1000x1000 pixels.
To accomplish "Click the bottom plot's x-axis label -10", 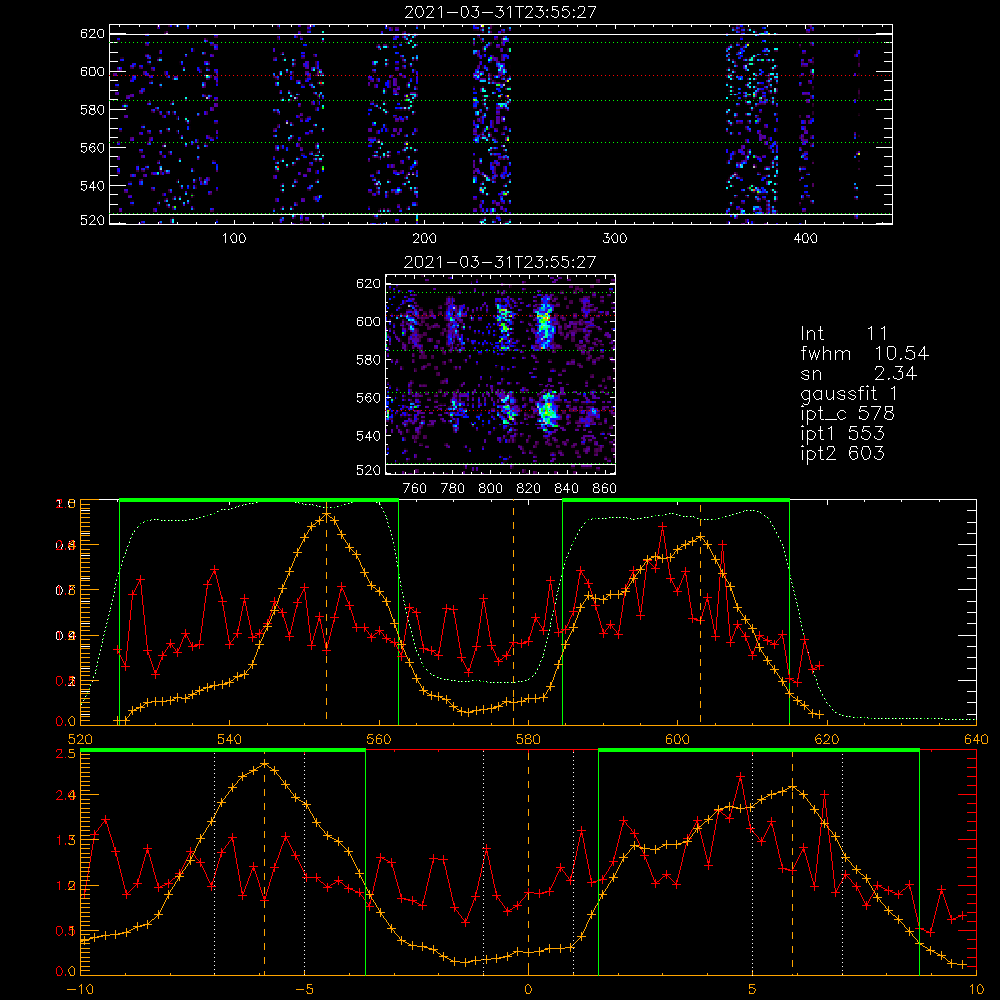I will point(80,990).
